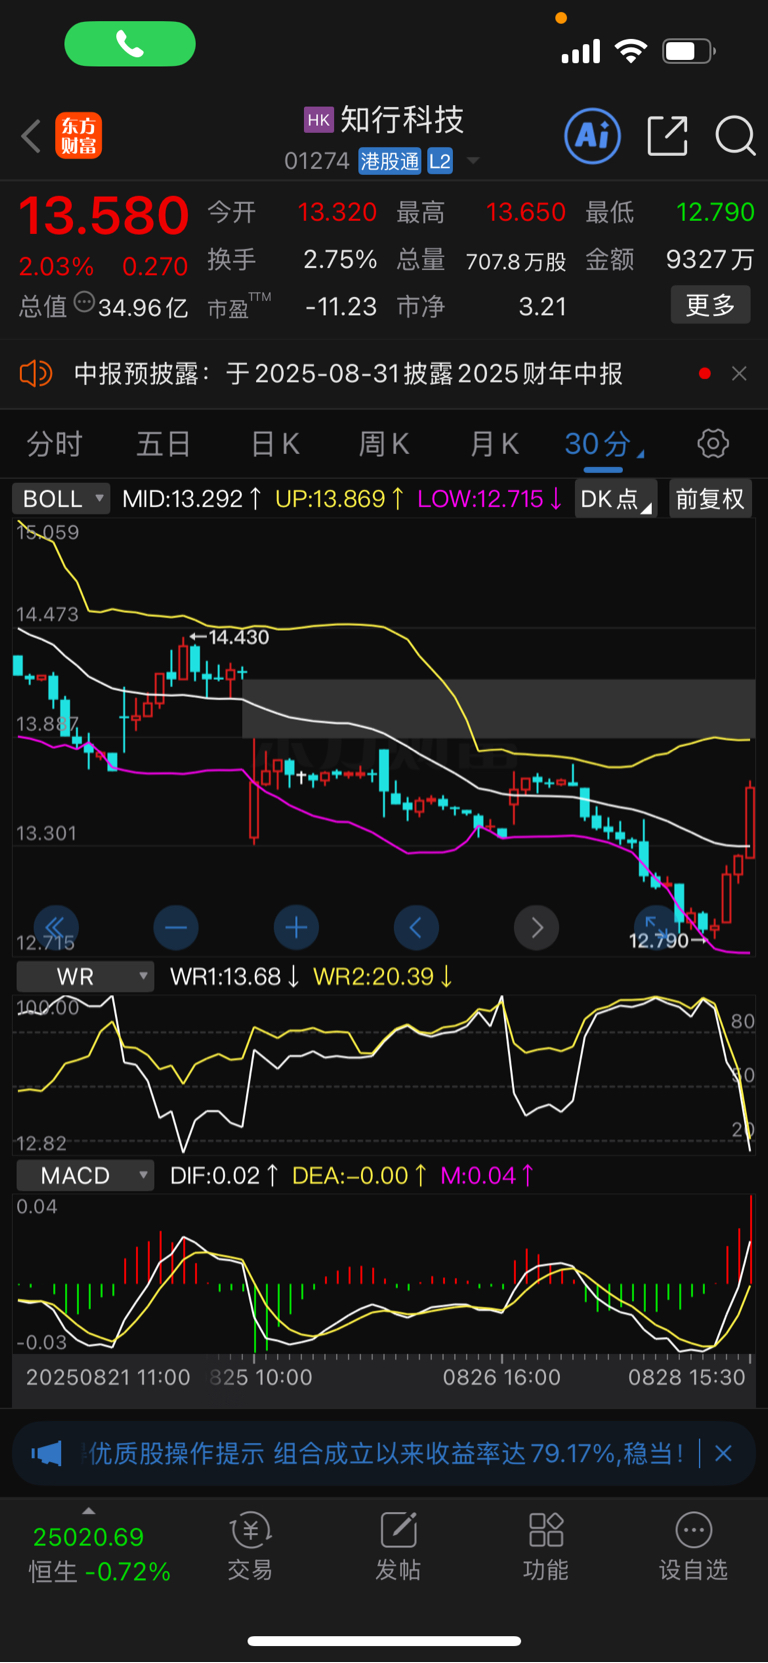Tap the 0828 15:30 time label
This screenshot has height=1663, width=768.
click(687, 1377)
